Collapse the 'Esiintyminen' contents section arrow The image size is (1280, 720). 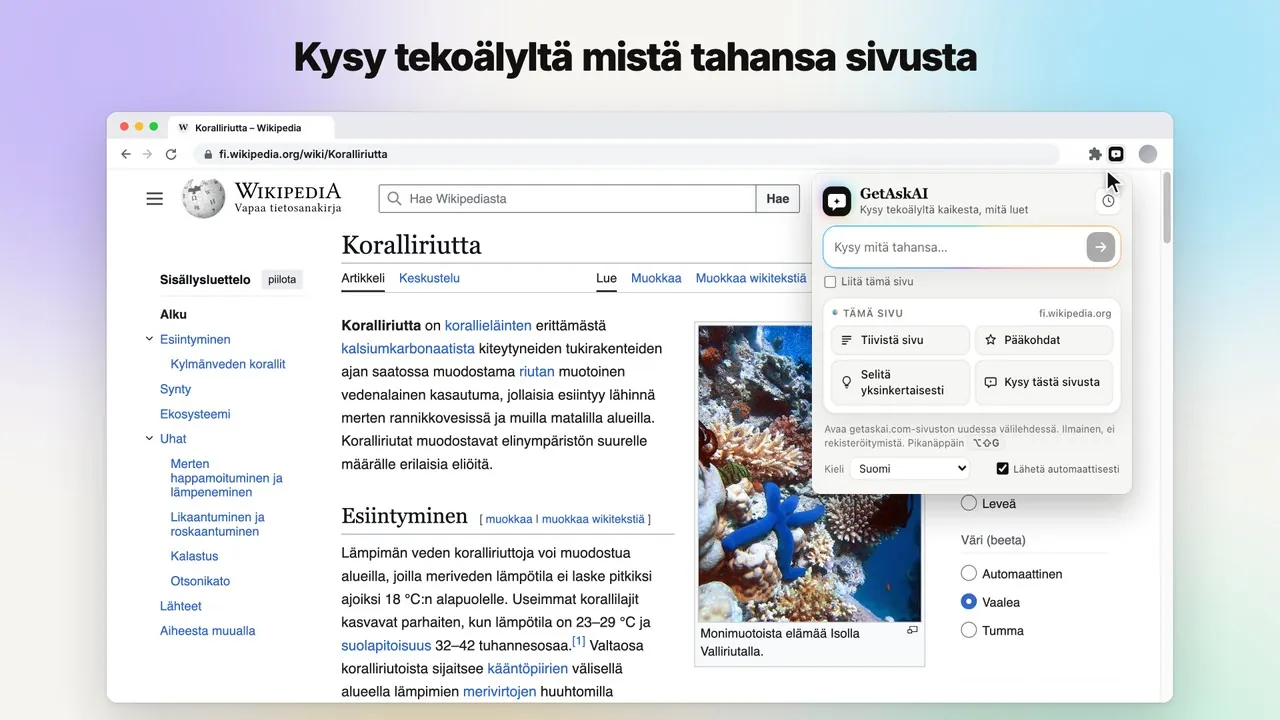[x=149, y=339]
